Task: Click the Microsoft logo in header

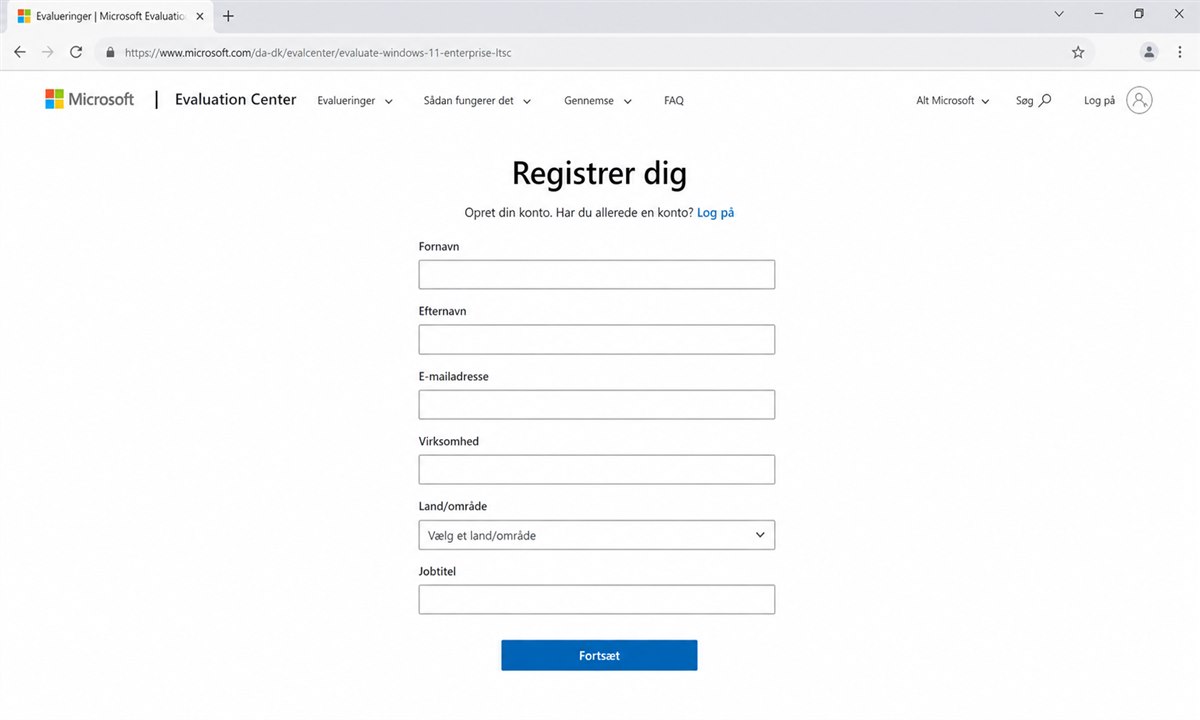Action: (89, 99)
